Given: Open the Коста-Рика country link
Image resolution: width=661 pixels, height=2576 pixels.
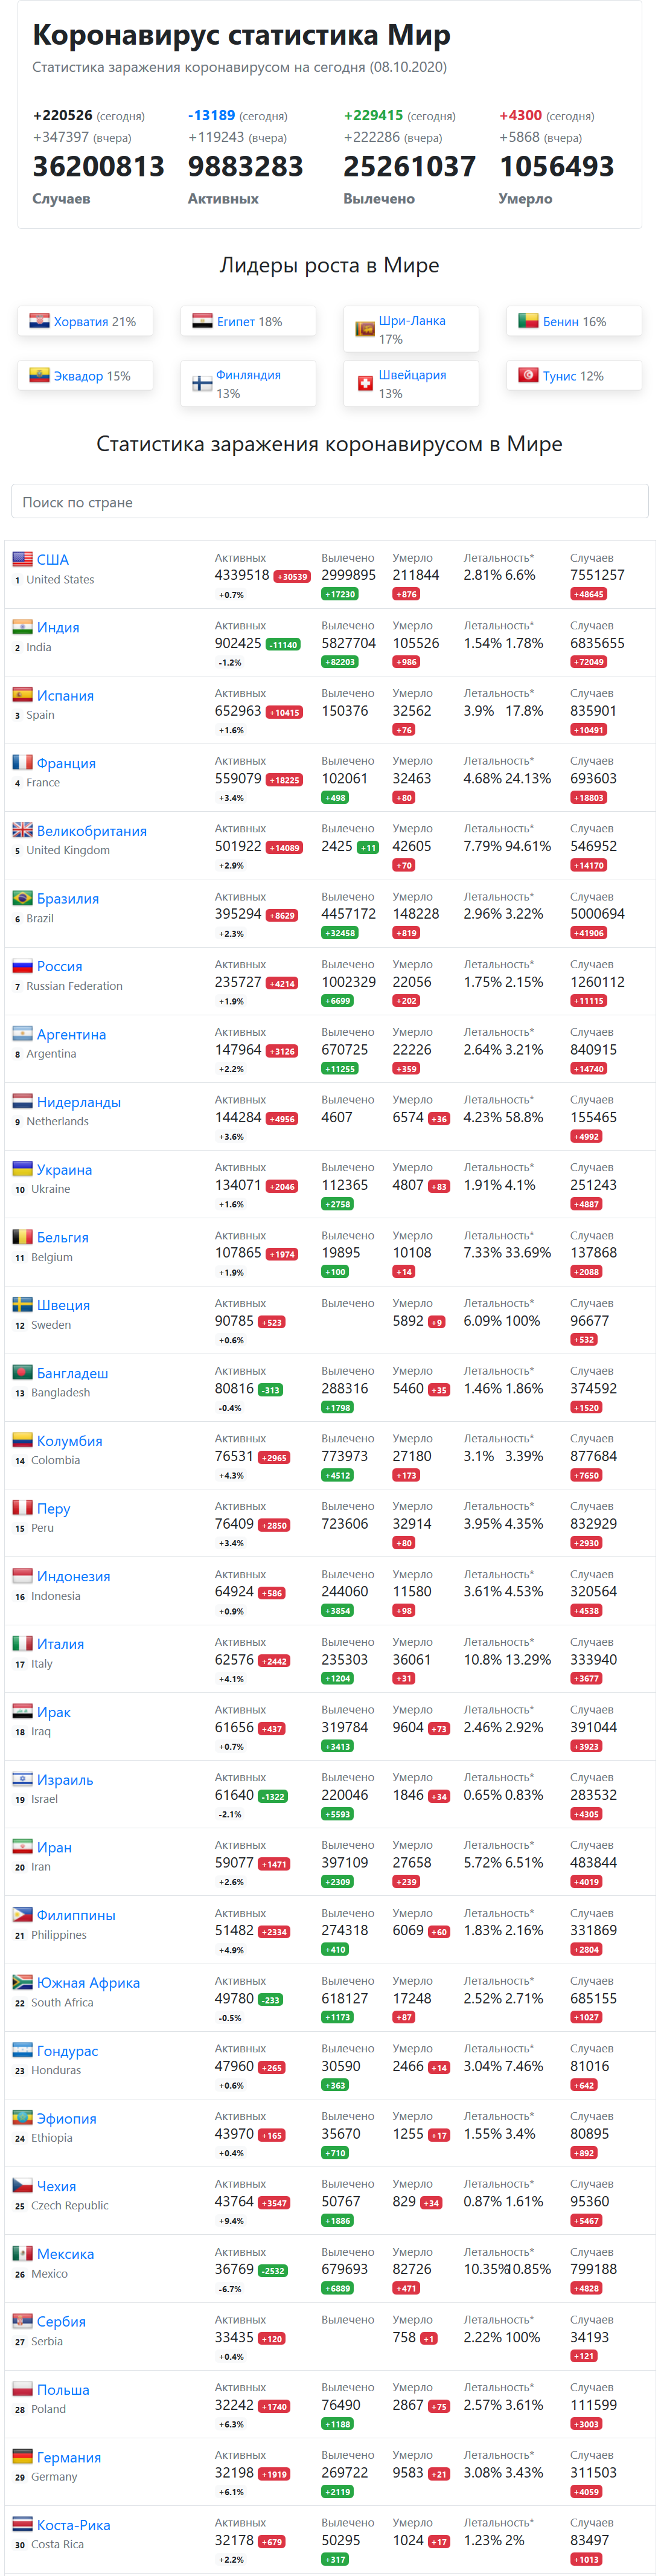Looking at the screenshot, I should tap(74, 2525).
